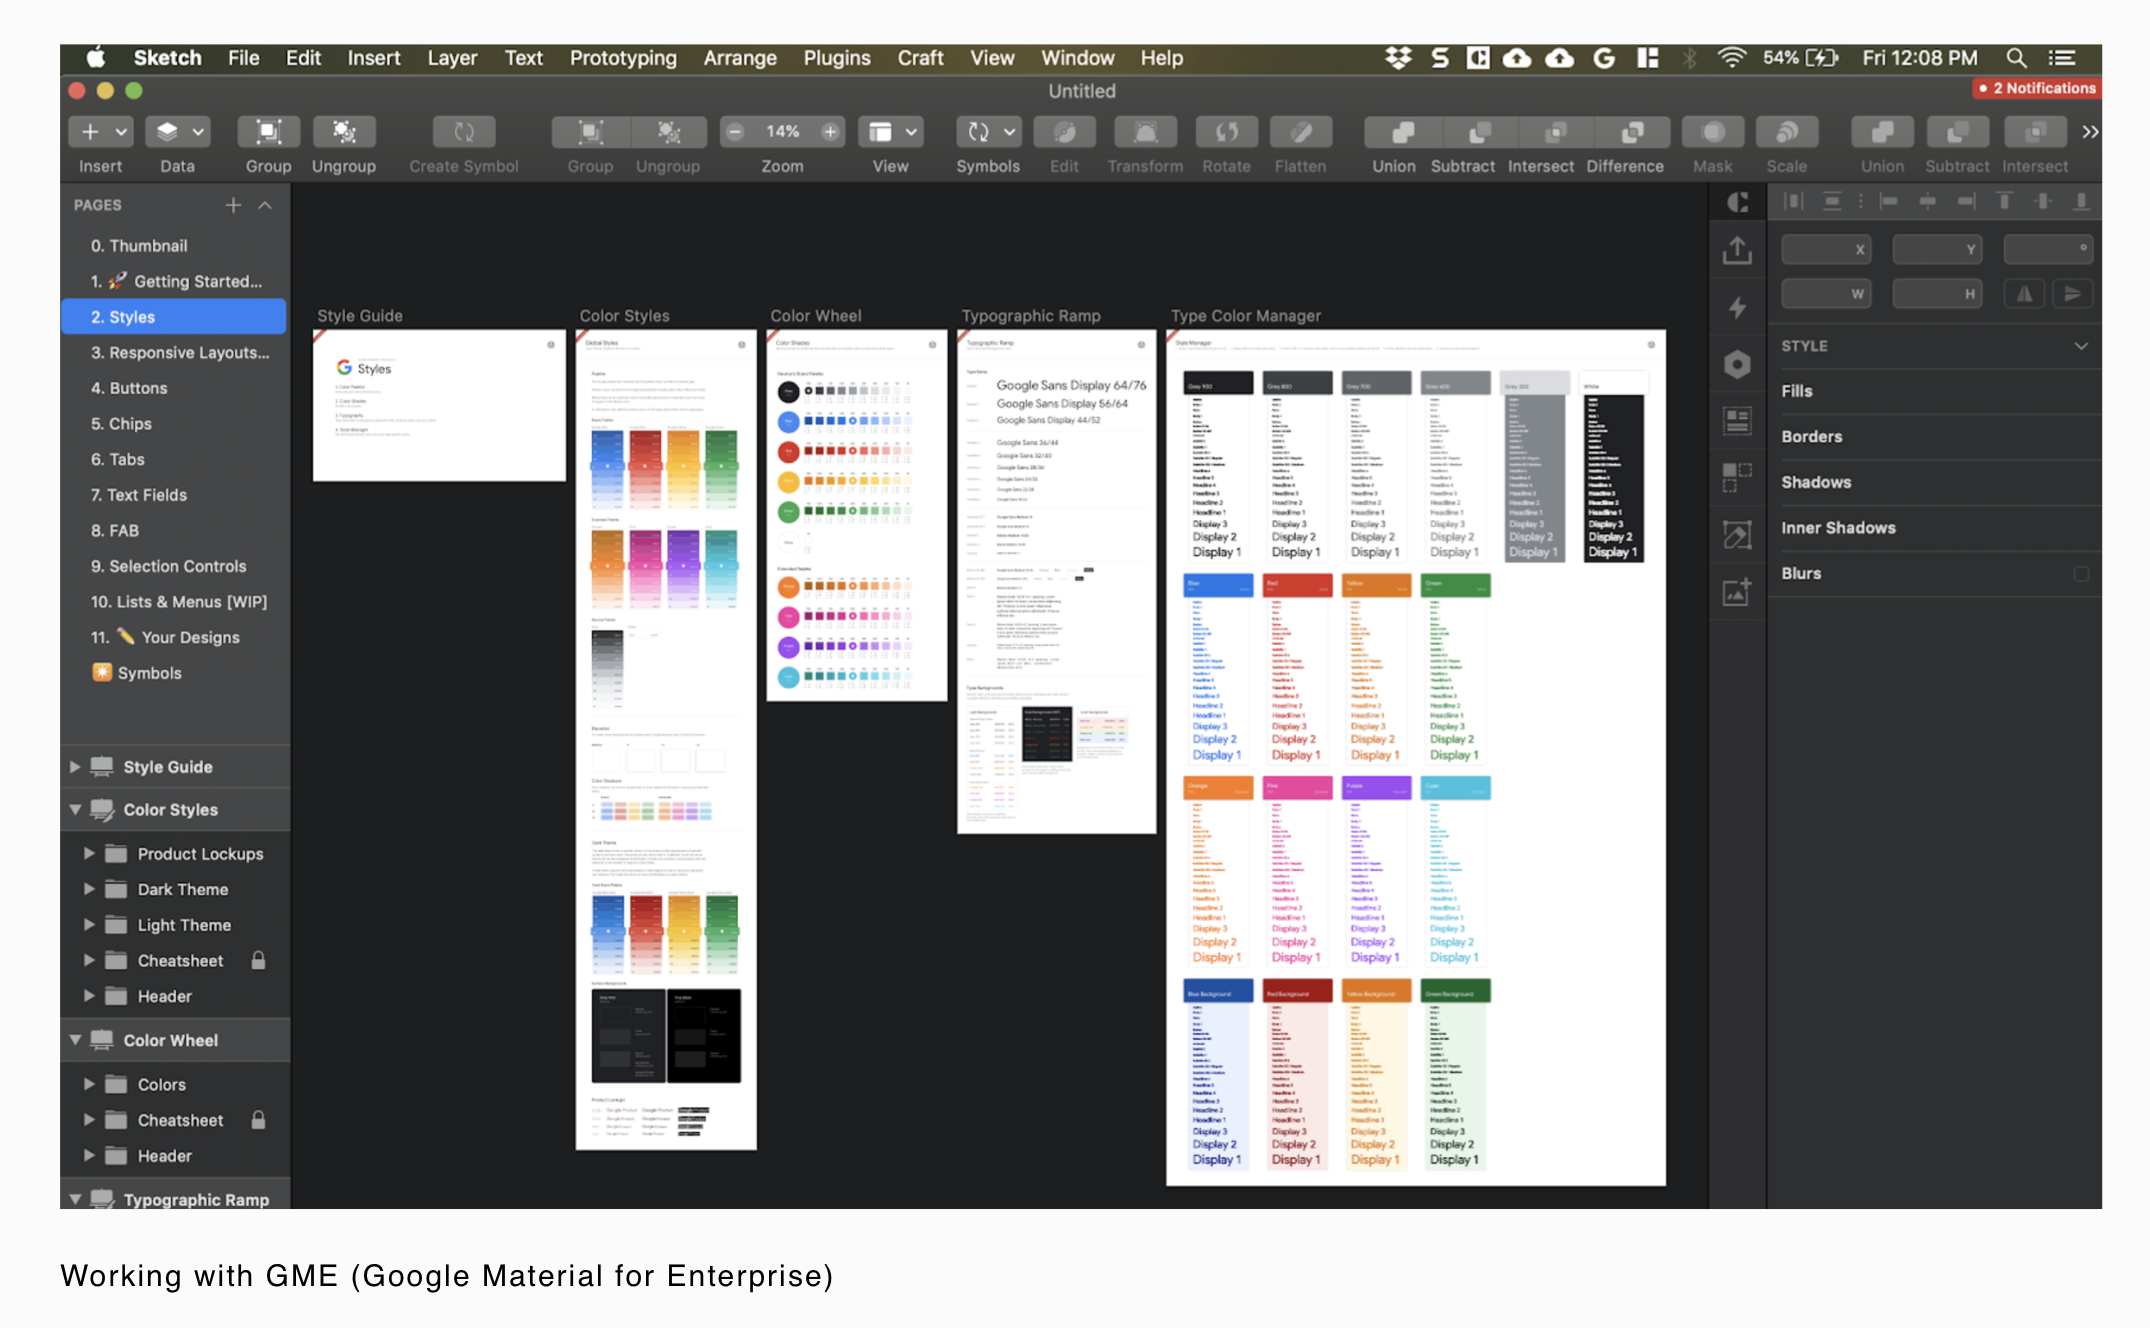Toggle lock on Color Wheel Cheatsheet layer
Image resolution: width=2150 pixels, height=1328 pixels.
tap(258, 1120)
